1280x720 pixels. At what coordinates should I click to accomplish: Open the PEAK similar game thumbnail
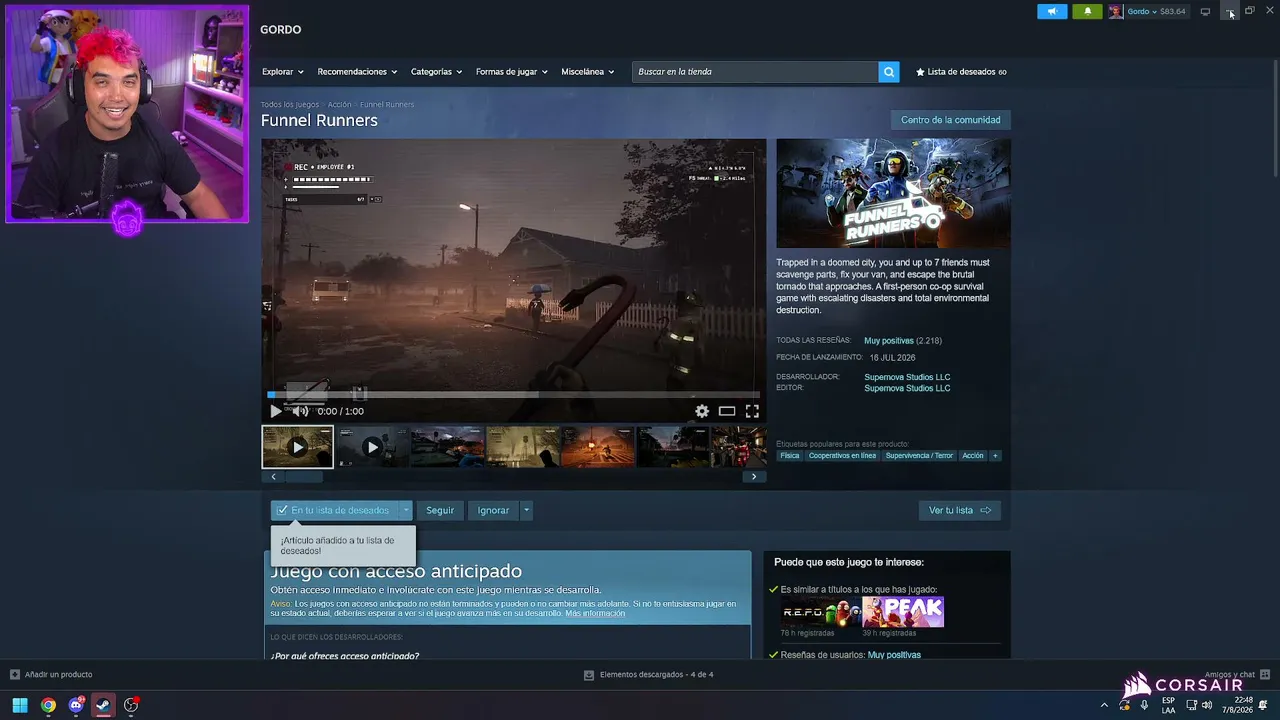904,612
